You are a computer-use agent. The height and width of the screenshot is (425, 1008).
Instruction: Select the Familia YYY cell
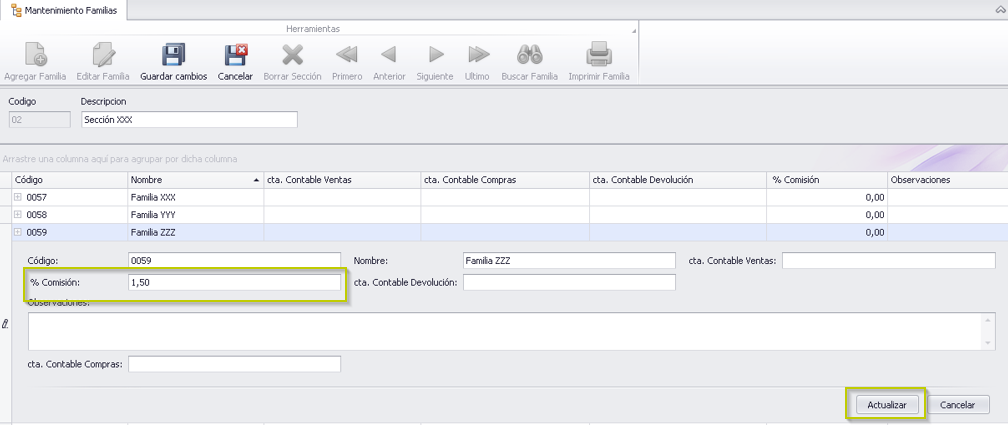pos(196,215)
